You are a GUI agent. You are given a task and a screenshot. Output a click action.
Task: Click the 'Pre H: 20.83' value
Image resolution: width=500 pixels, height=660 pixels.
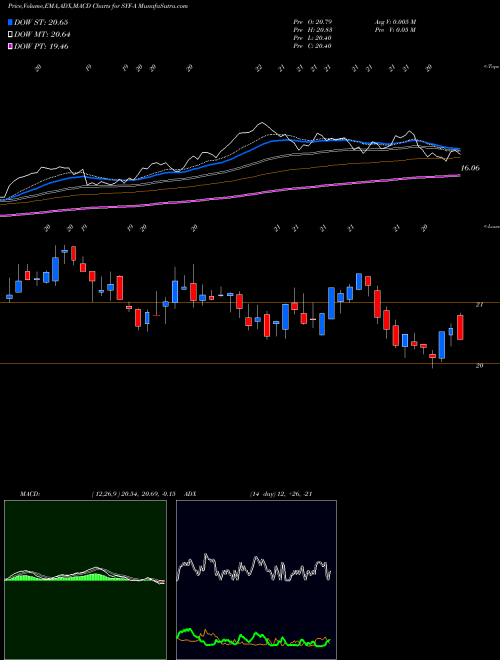(x=312, y=30)
